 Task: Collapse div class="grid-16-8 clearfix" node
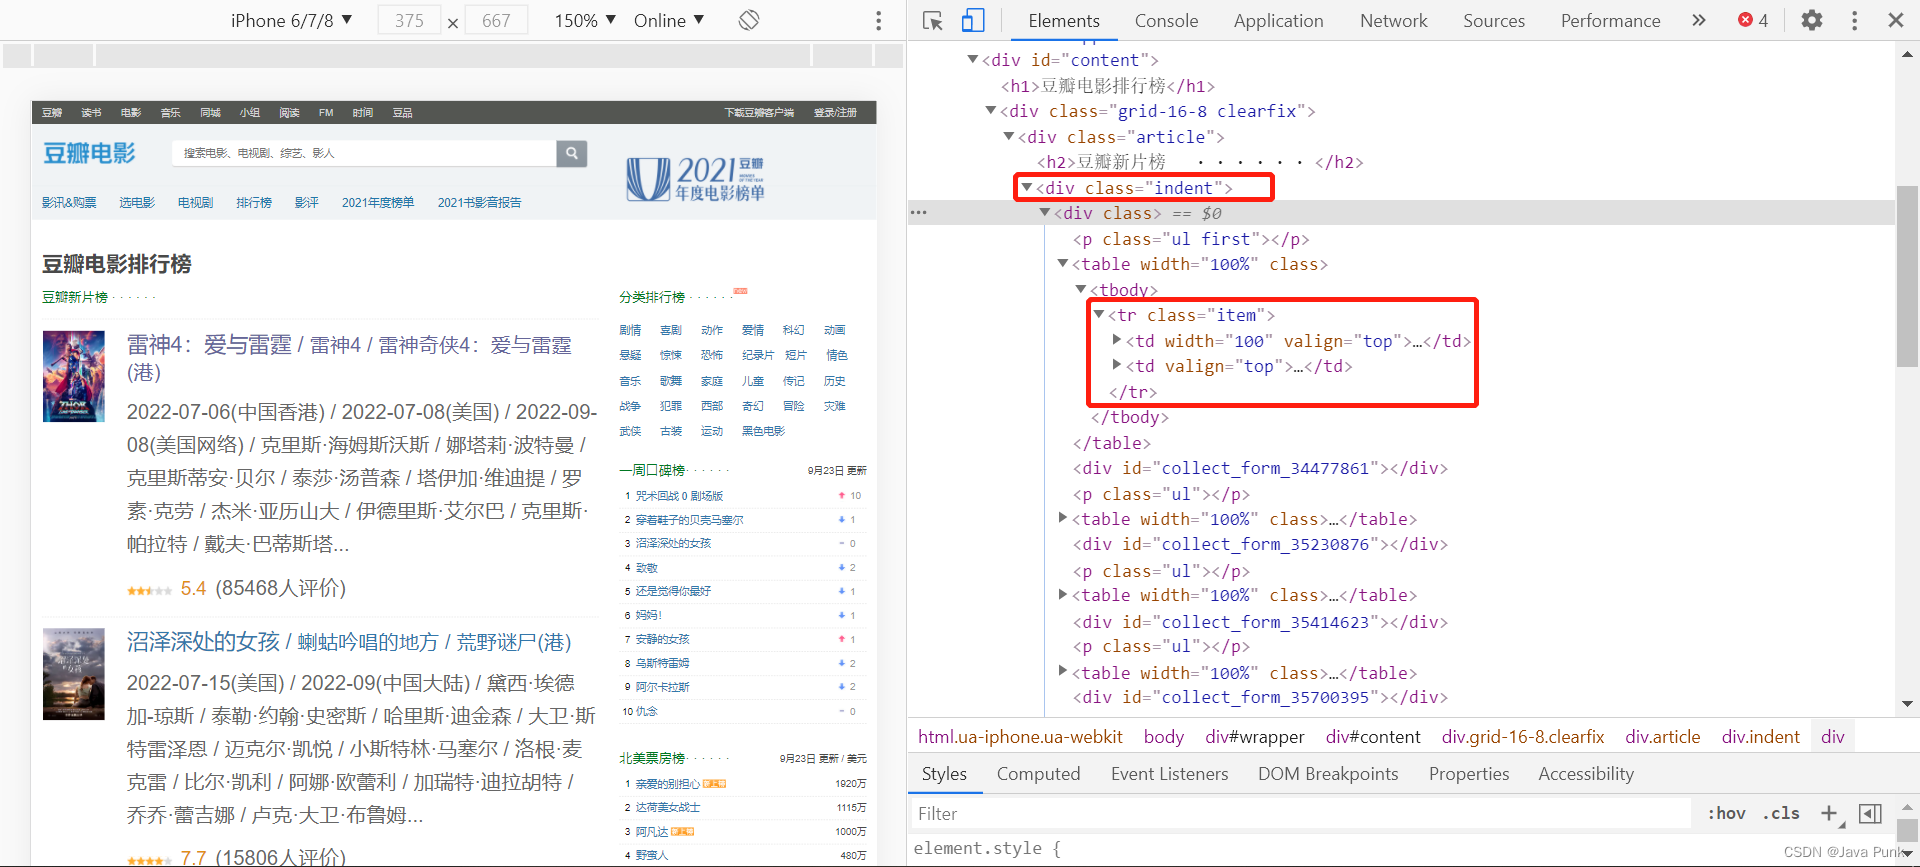coord(990,111)
